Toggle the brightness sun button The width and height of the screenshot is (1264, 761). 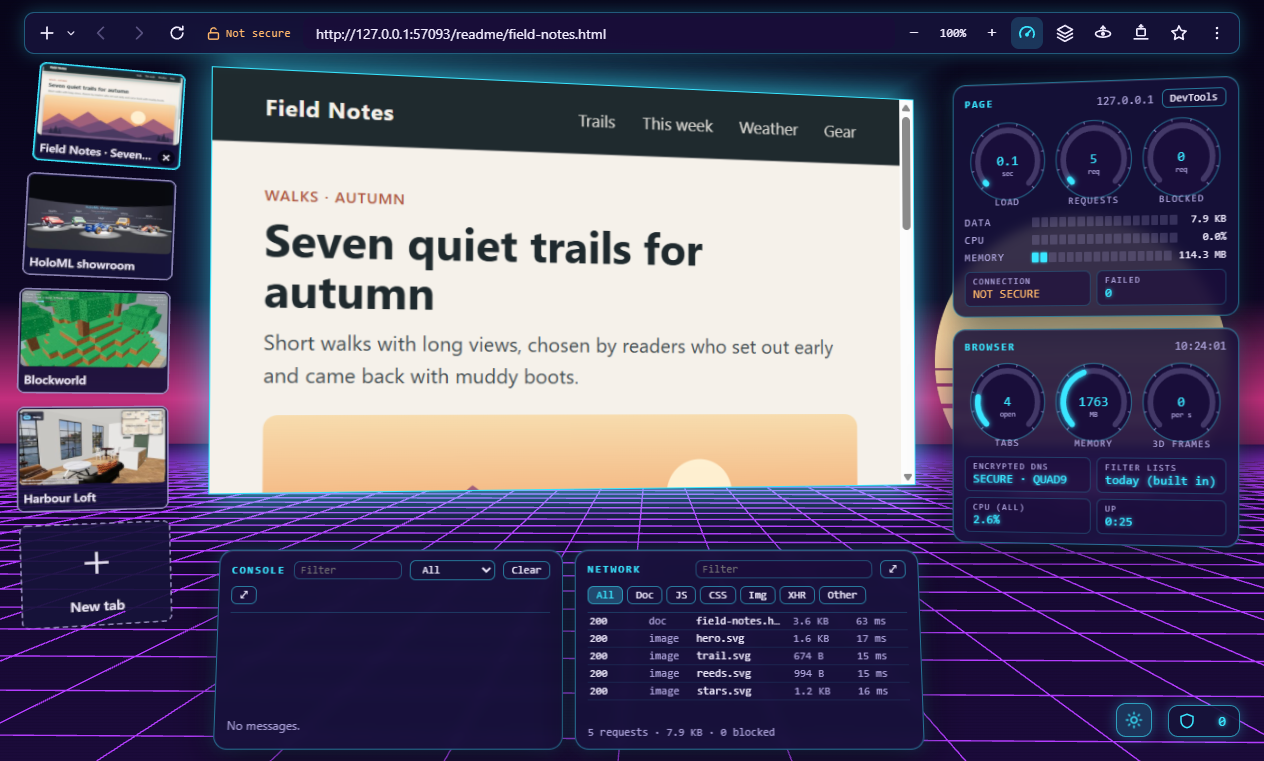pos(1134,720)
